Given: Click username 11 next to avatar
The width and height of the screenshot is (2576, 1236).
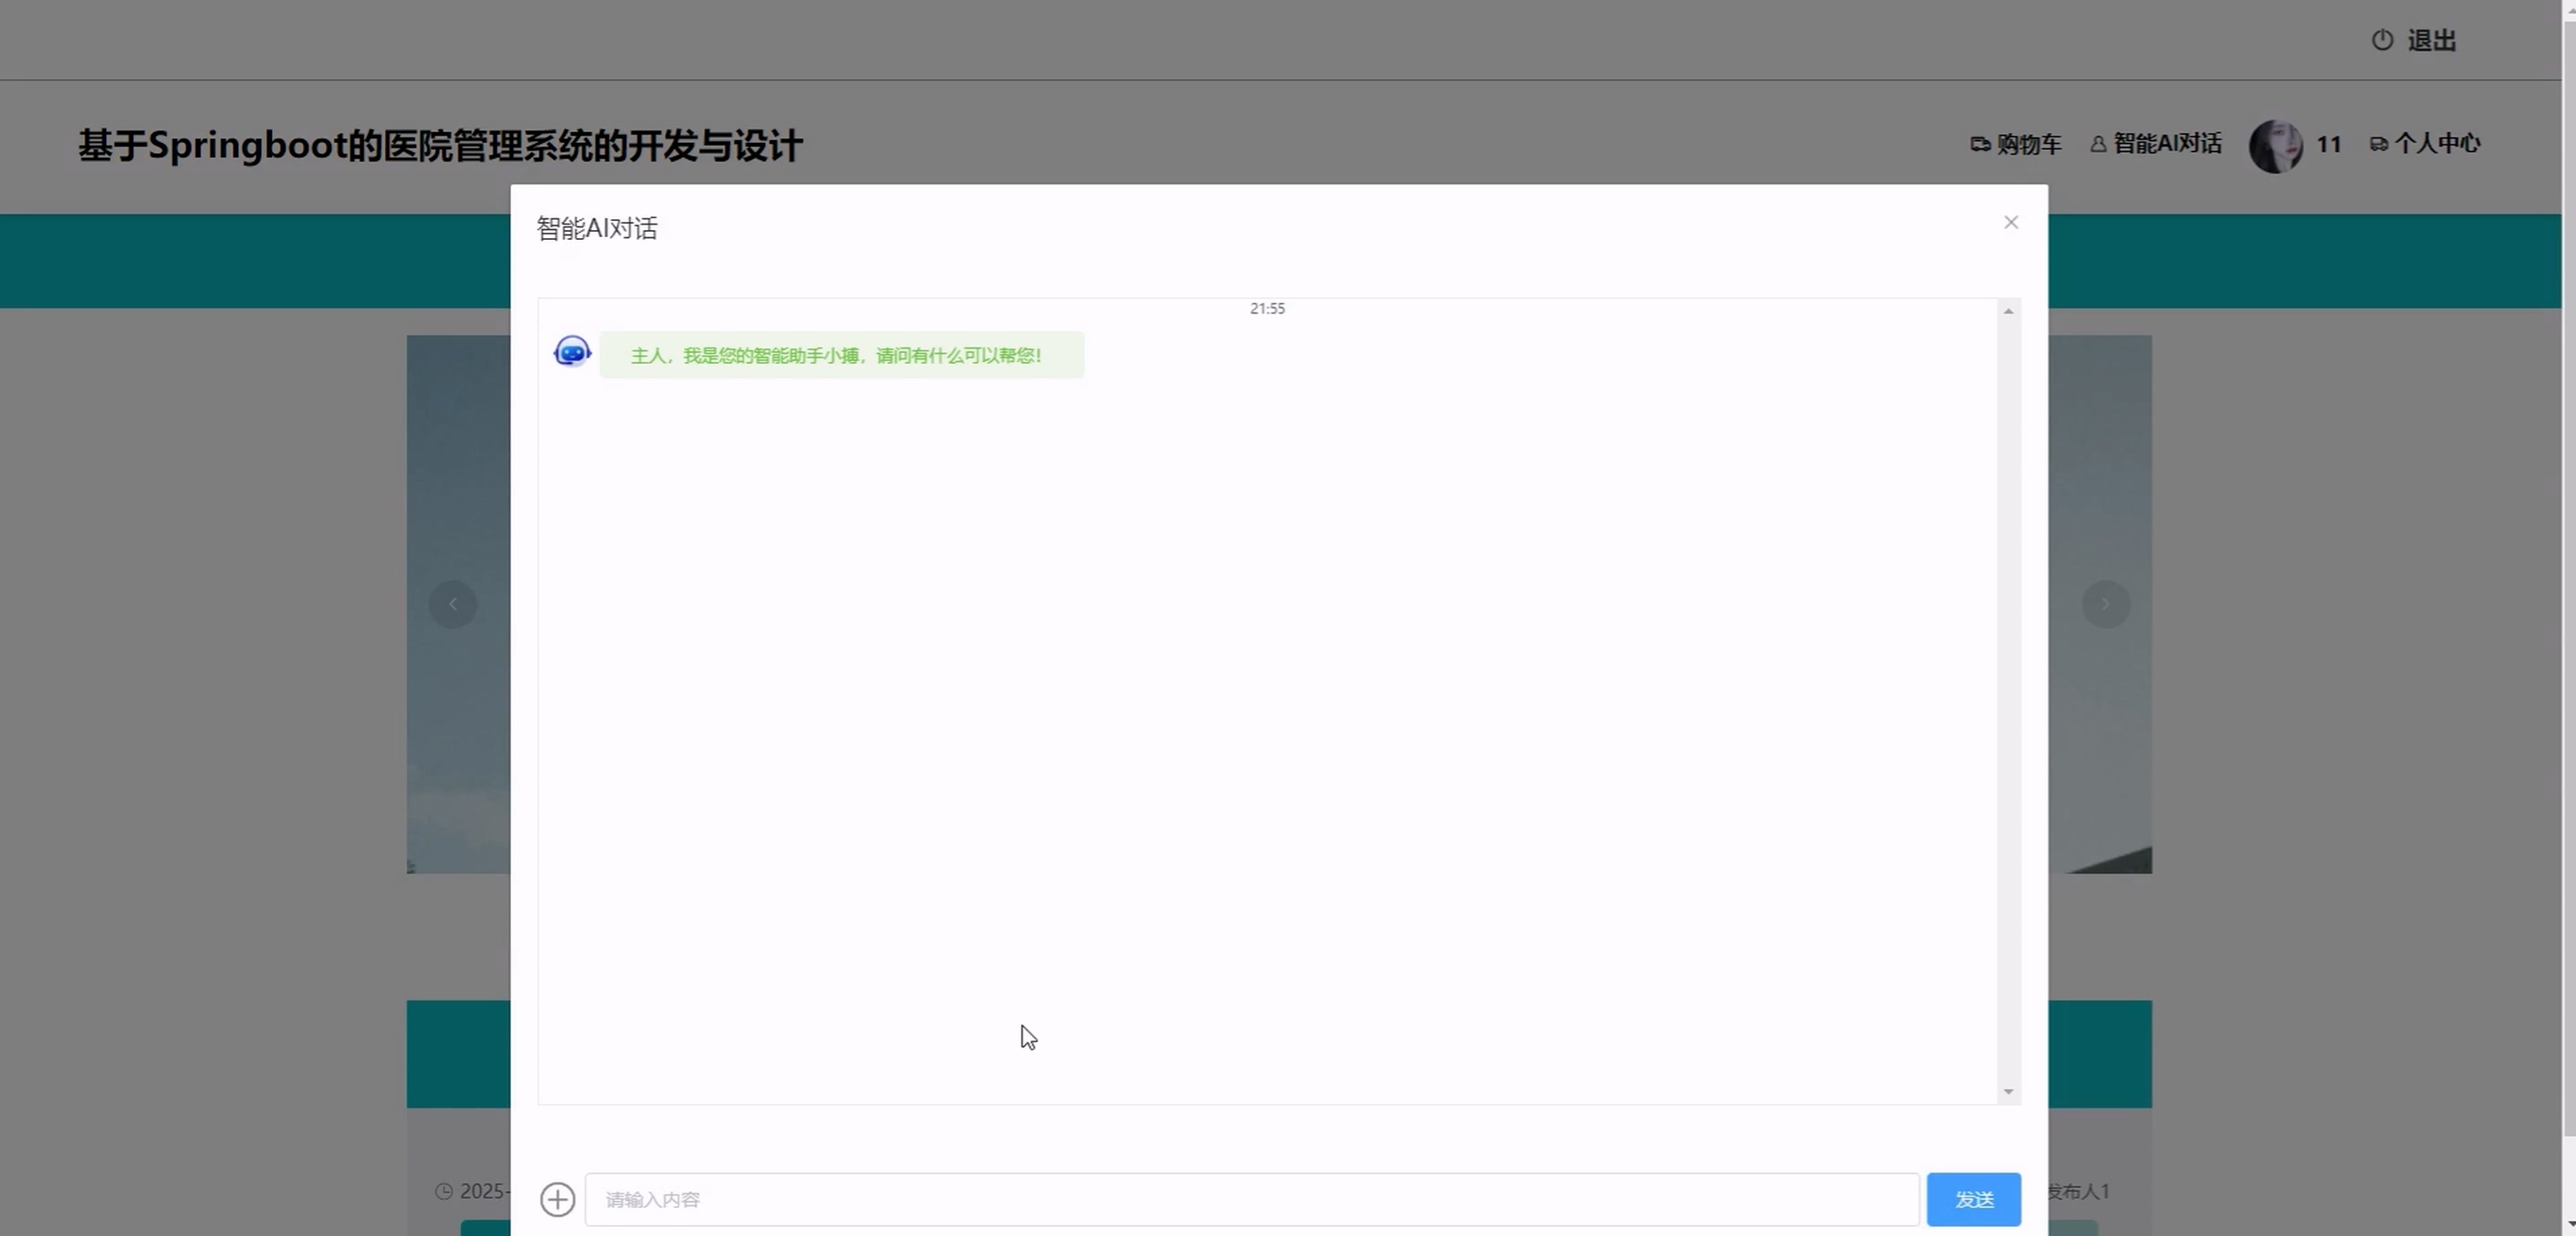Looking at the screenshot, I should pyautogui.click(x=2328, y=145).
